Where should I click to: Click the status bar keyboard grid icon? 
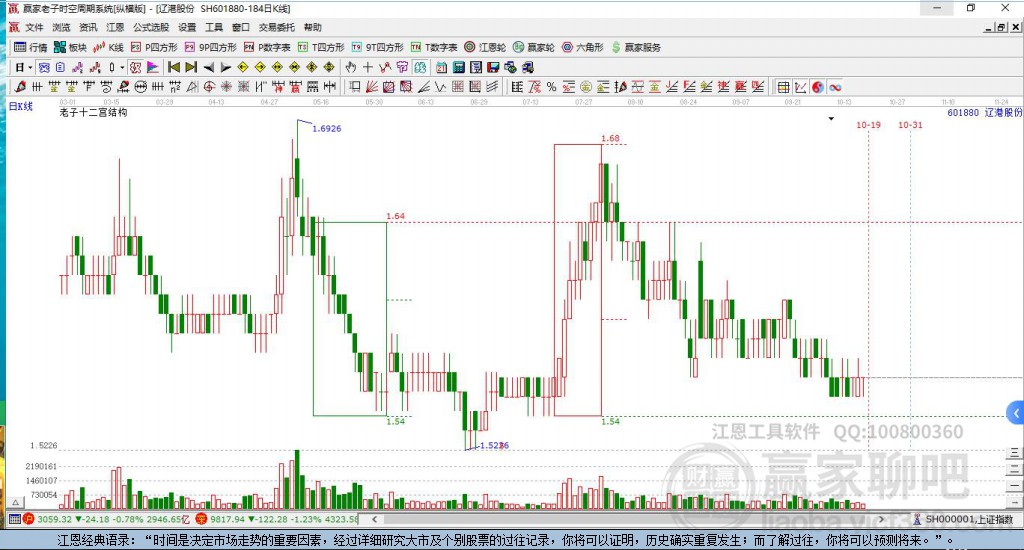coord(14,519)
